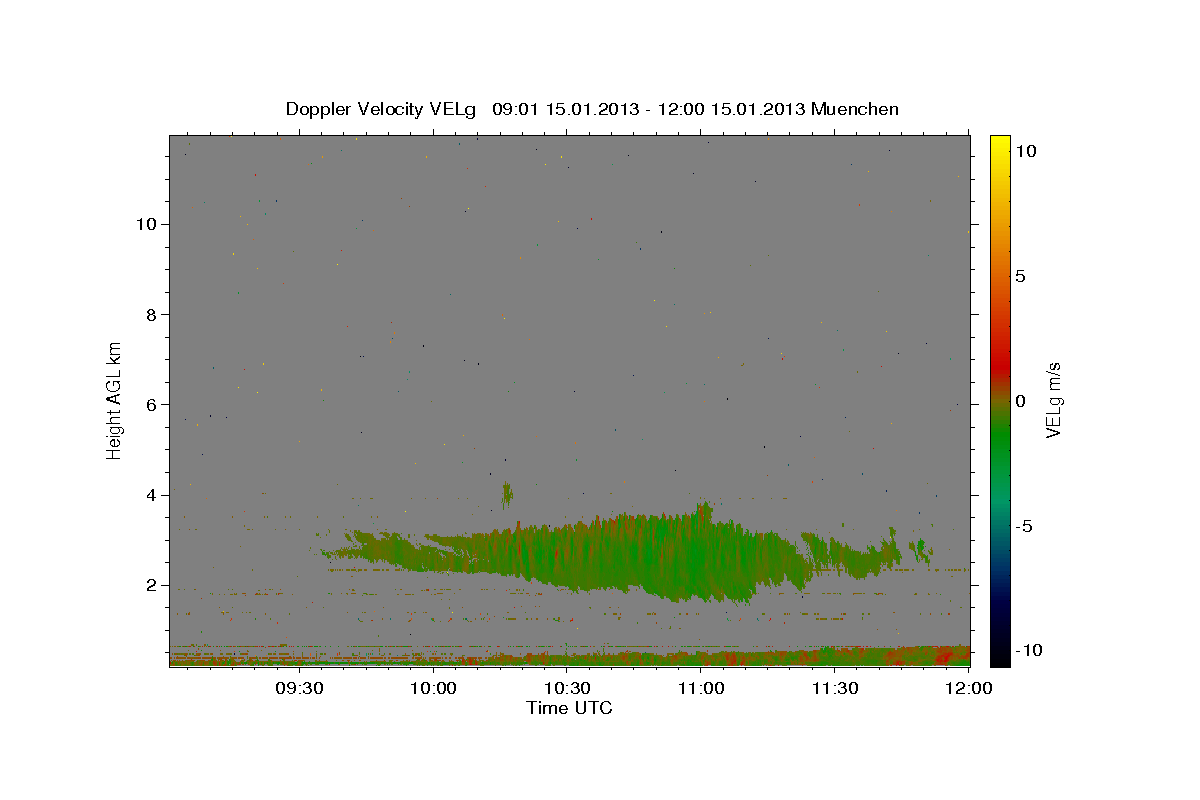
Task: Click the plot title 'Doppler Velocity VELg'
Action: coord(382,109)
